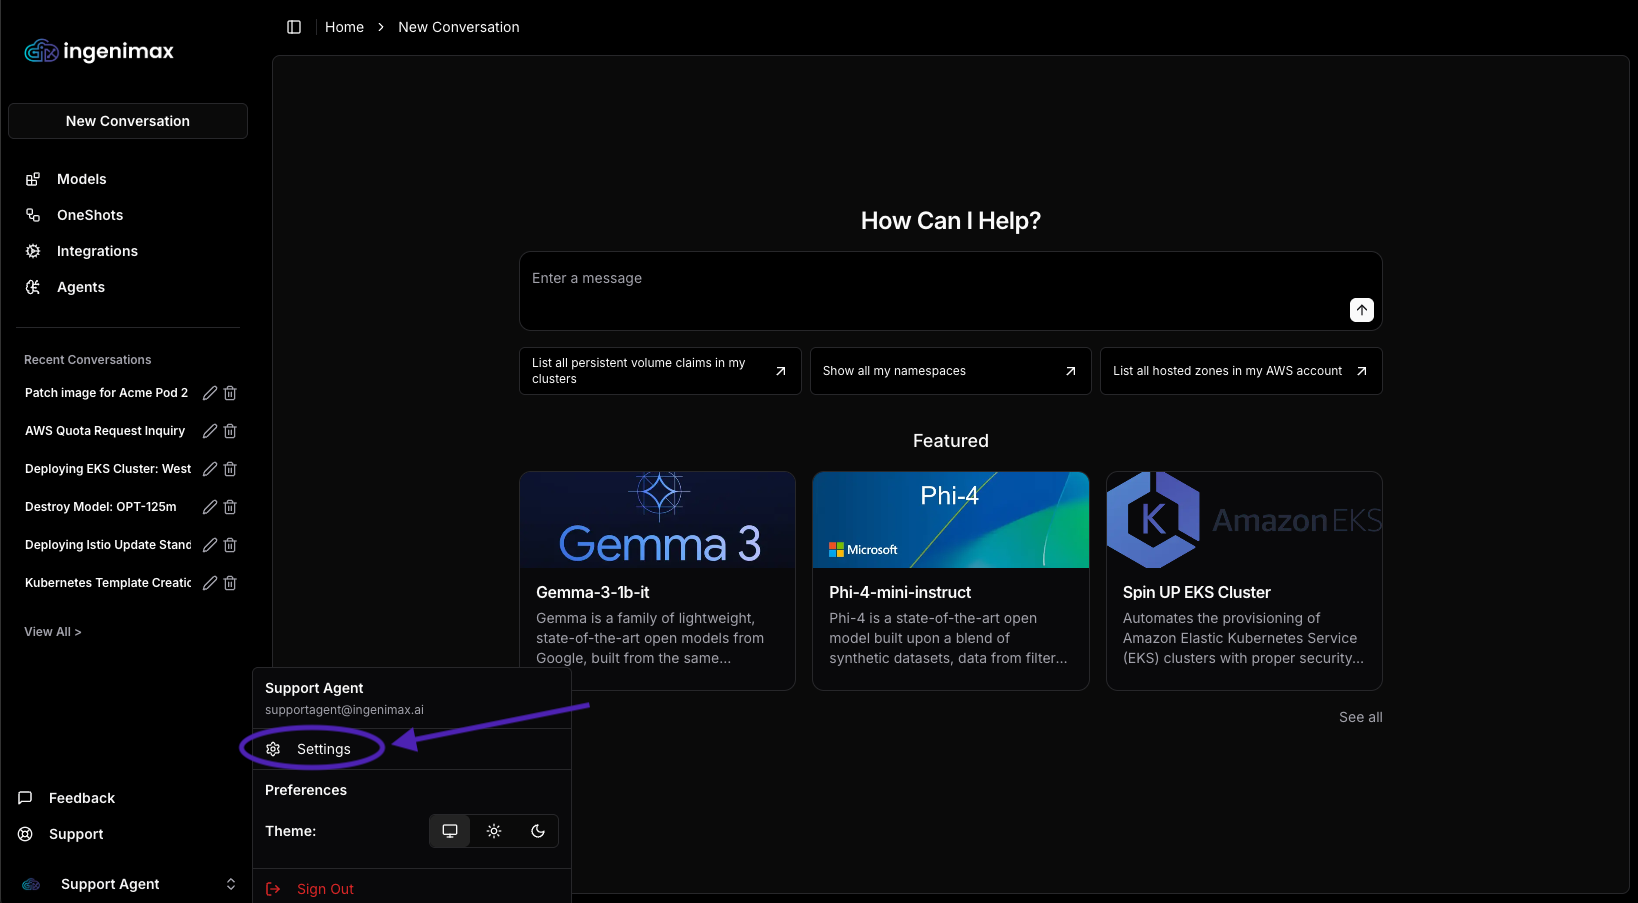
Task: Select the system theme option
Action: coord(450,831)
